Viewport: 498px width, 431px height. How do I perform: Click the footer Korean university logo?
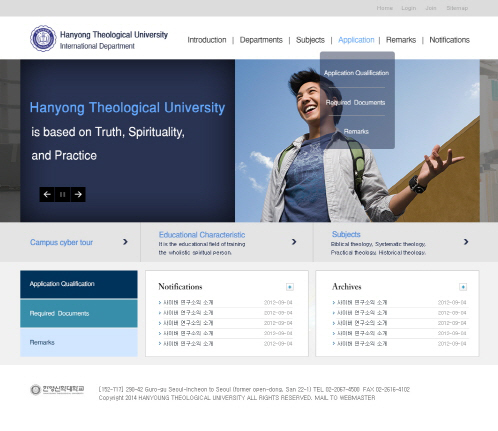(57, 389)
